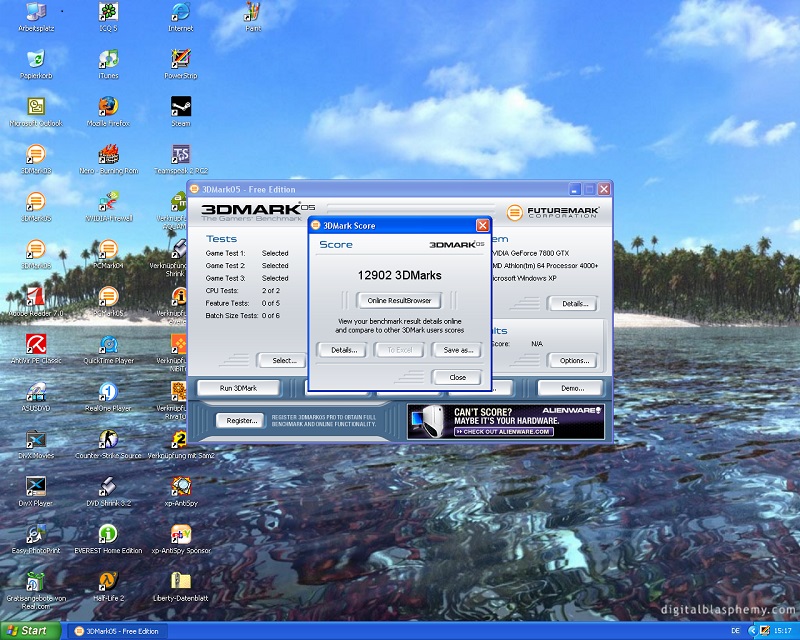The image size is (800, 640).
Task: Select the Liberty-Datenblatt folder icon
Action: click(181, 586)
